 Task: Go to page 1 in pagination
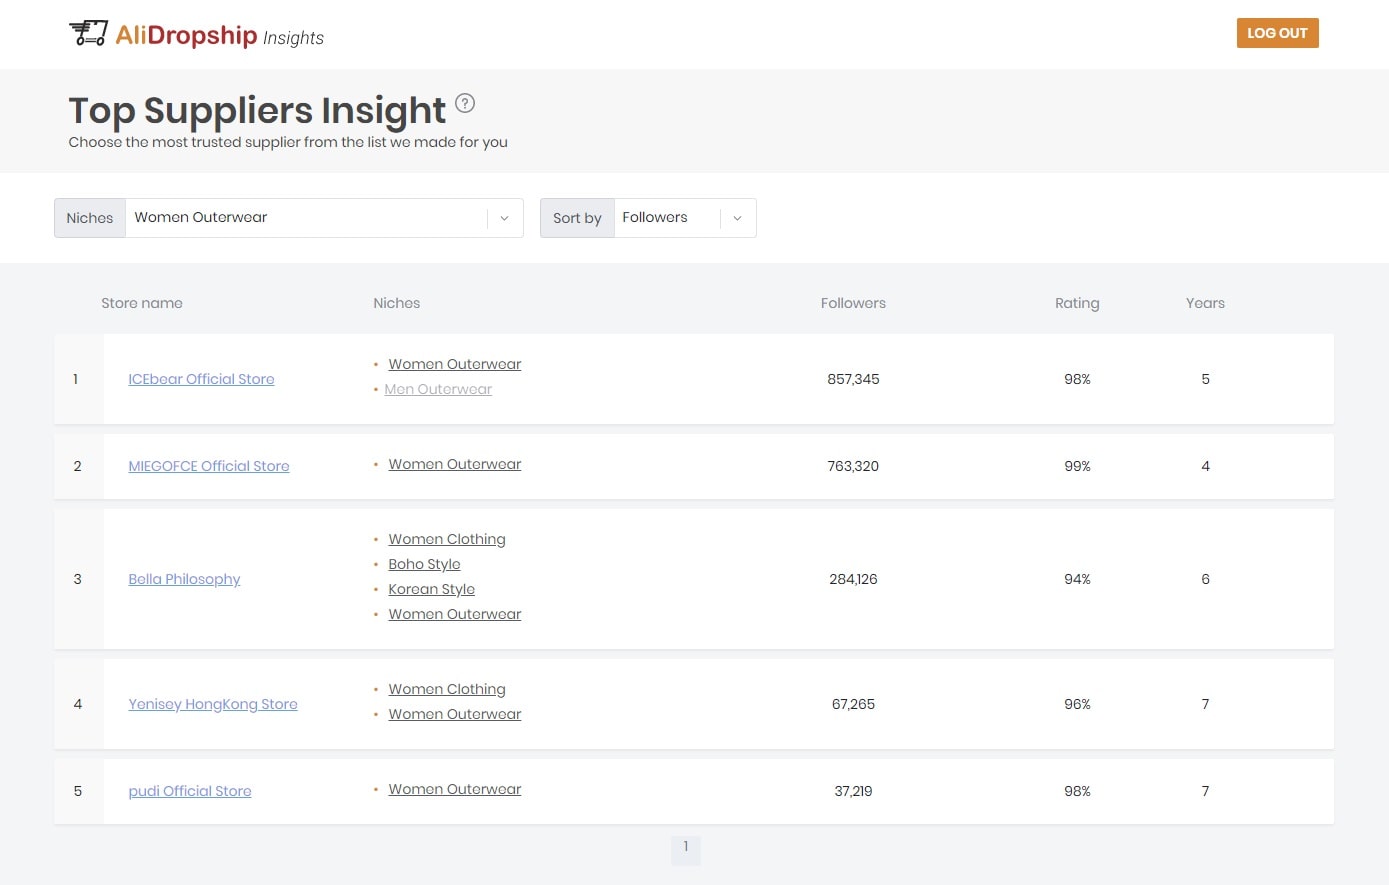coord(685,847)
